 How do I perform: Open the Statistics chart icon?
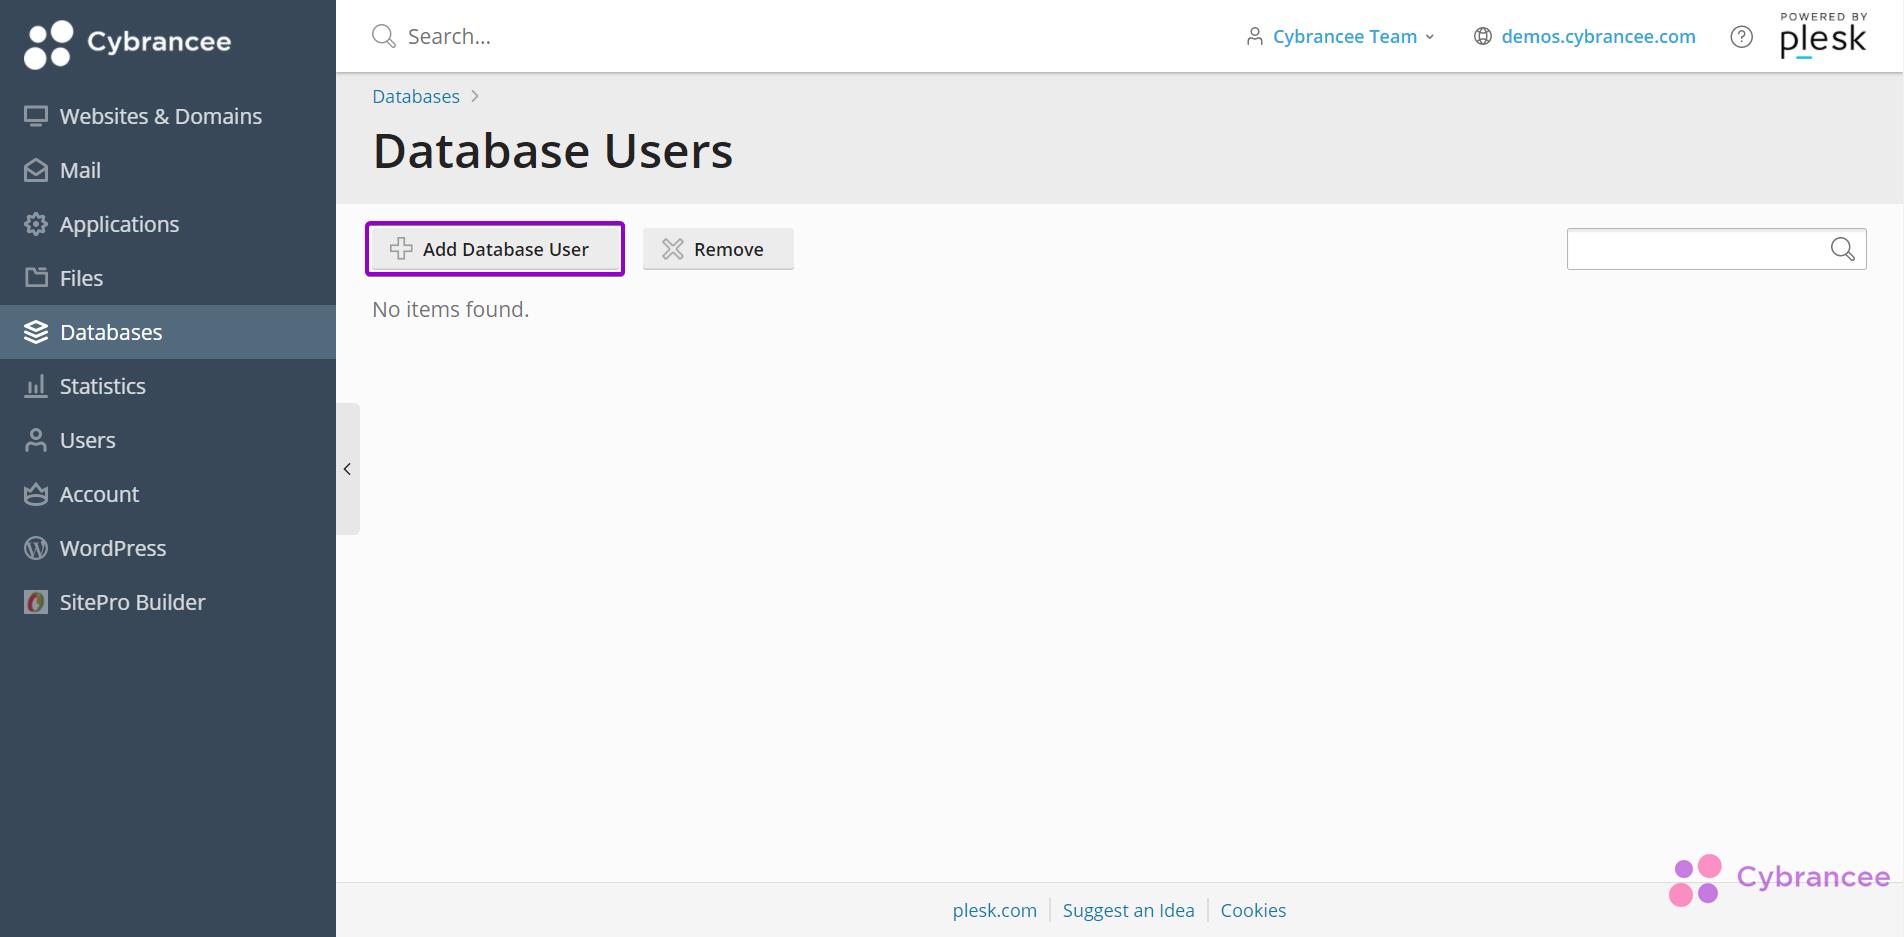coord(35,386)
